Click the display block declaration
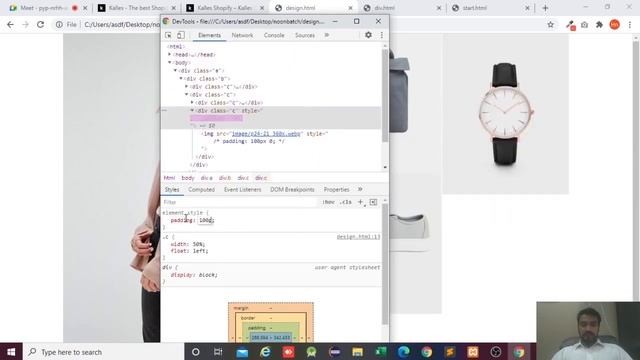Image resolution: width=640 pixels, height=360 pixels. click(194, 275)
